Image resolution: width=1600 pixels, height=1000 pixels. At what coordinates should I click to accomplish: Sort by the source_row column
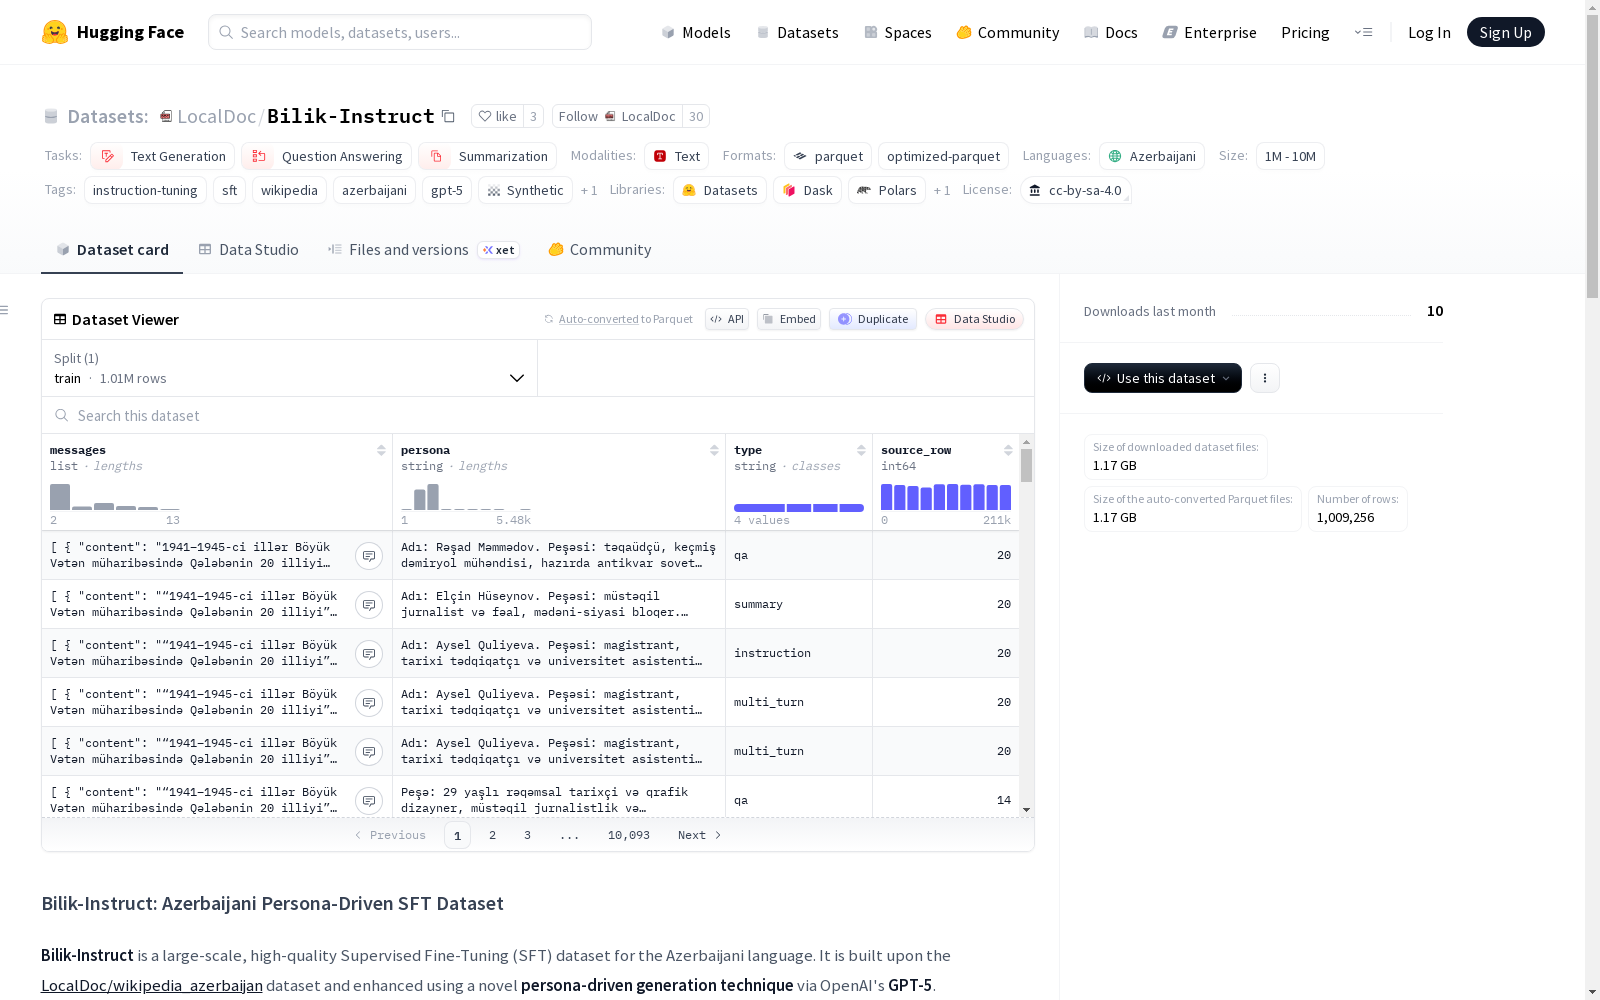tap(1008, 450)
